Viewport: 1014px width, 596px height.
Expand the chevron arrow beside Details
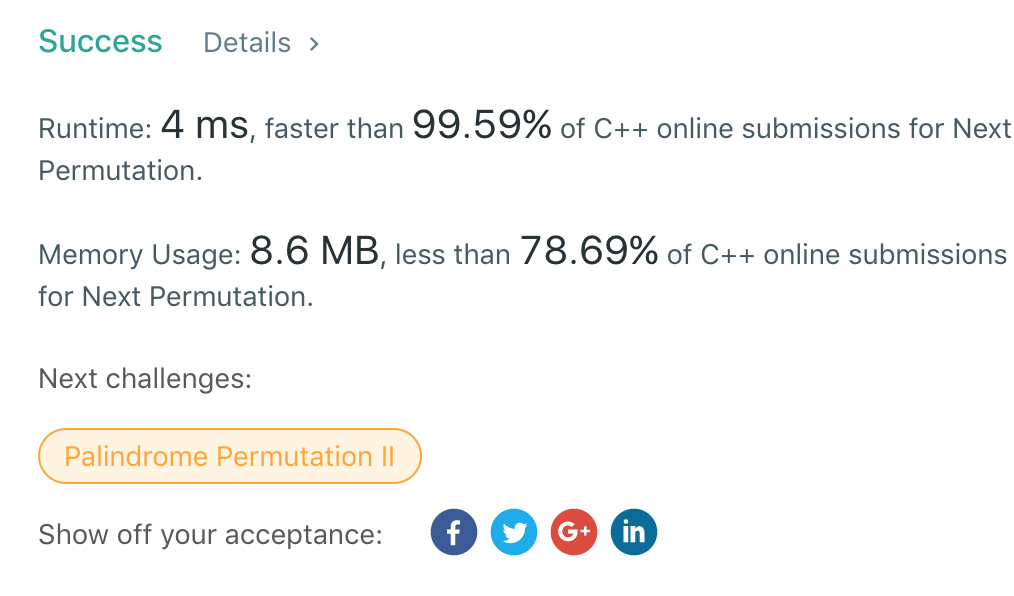click(x=314, y=43)
